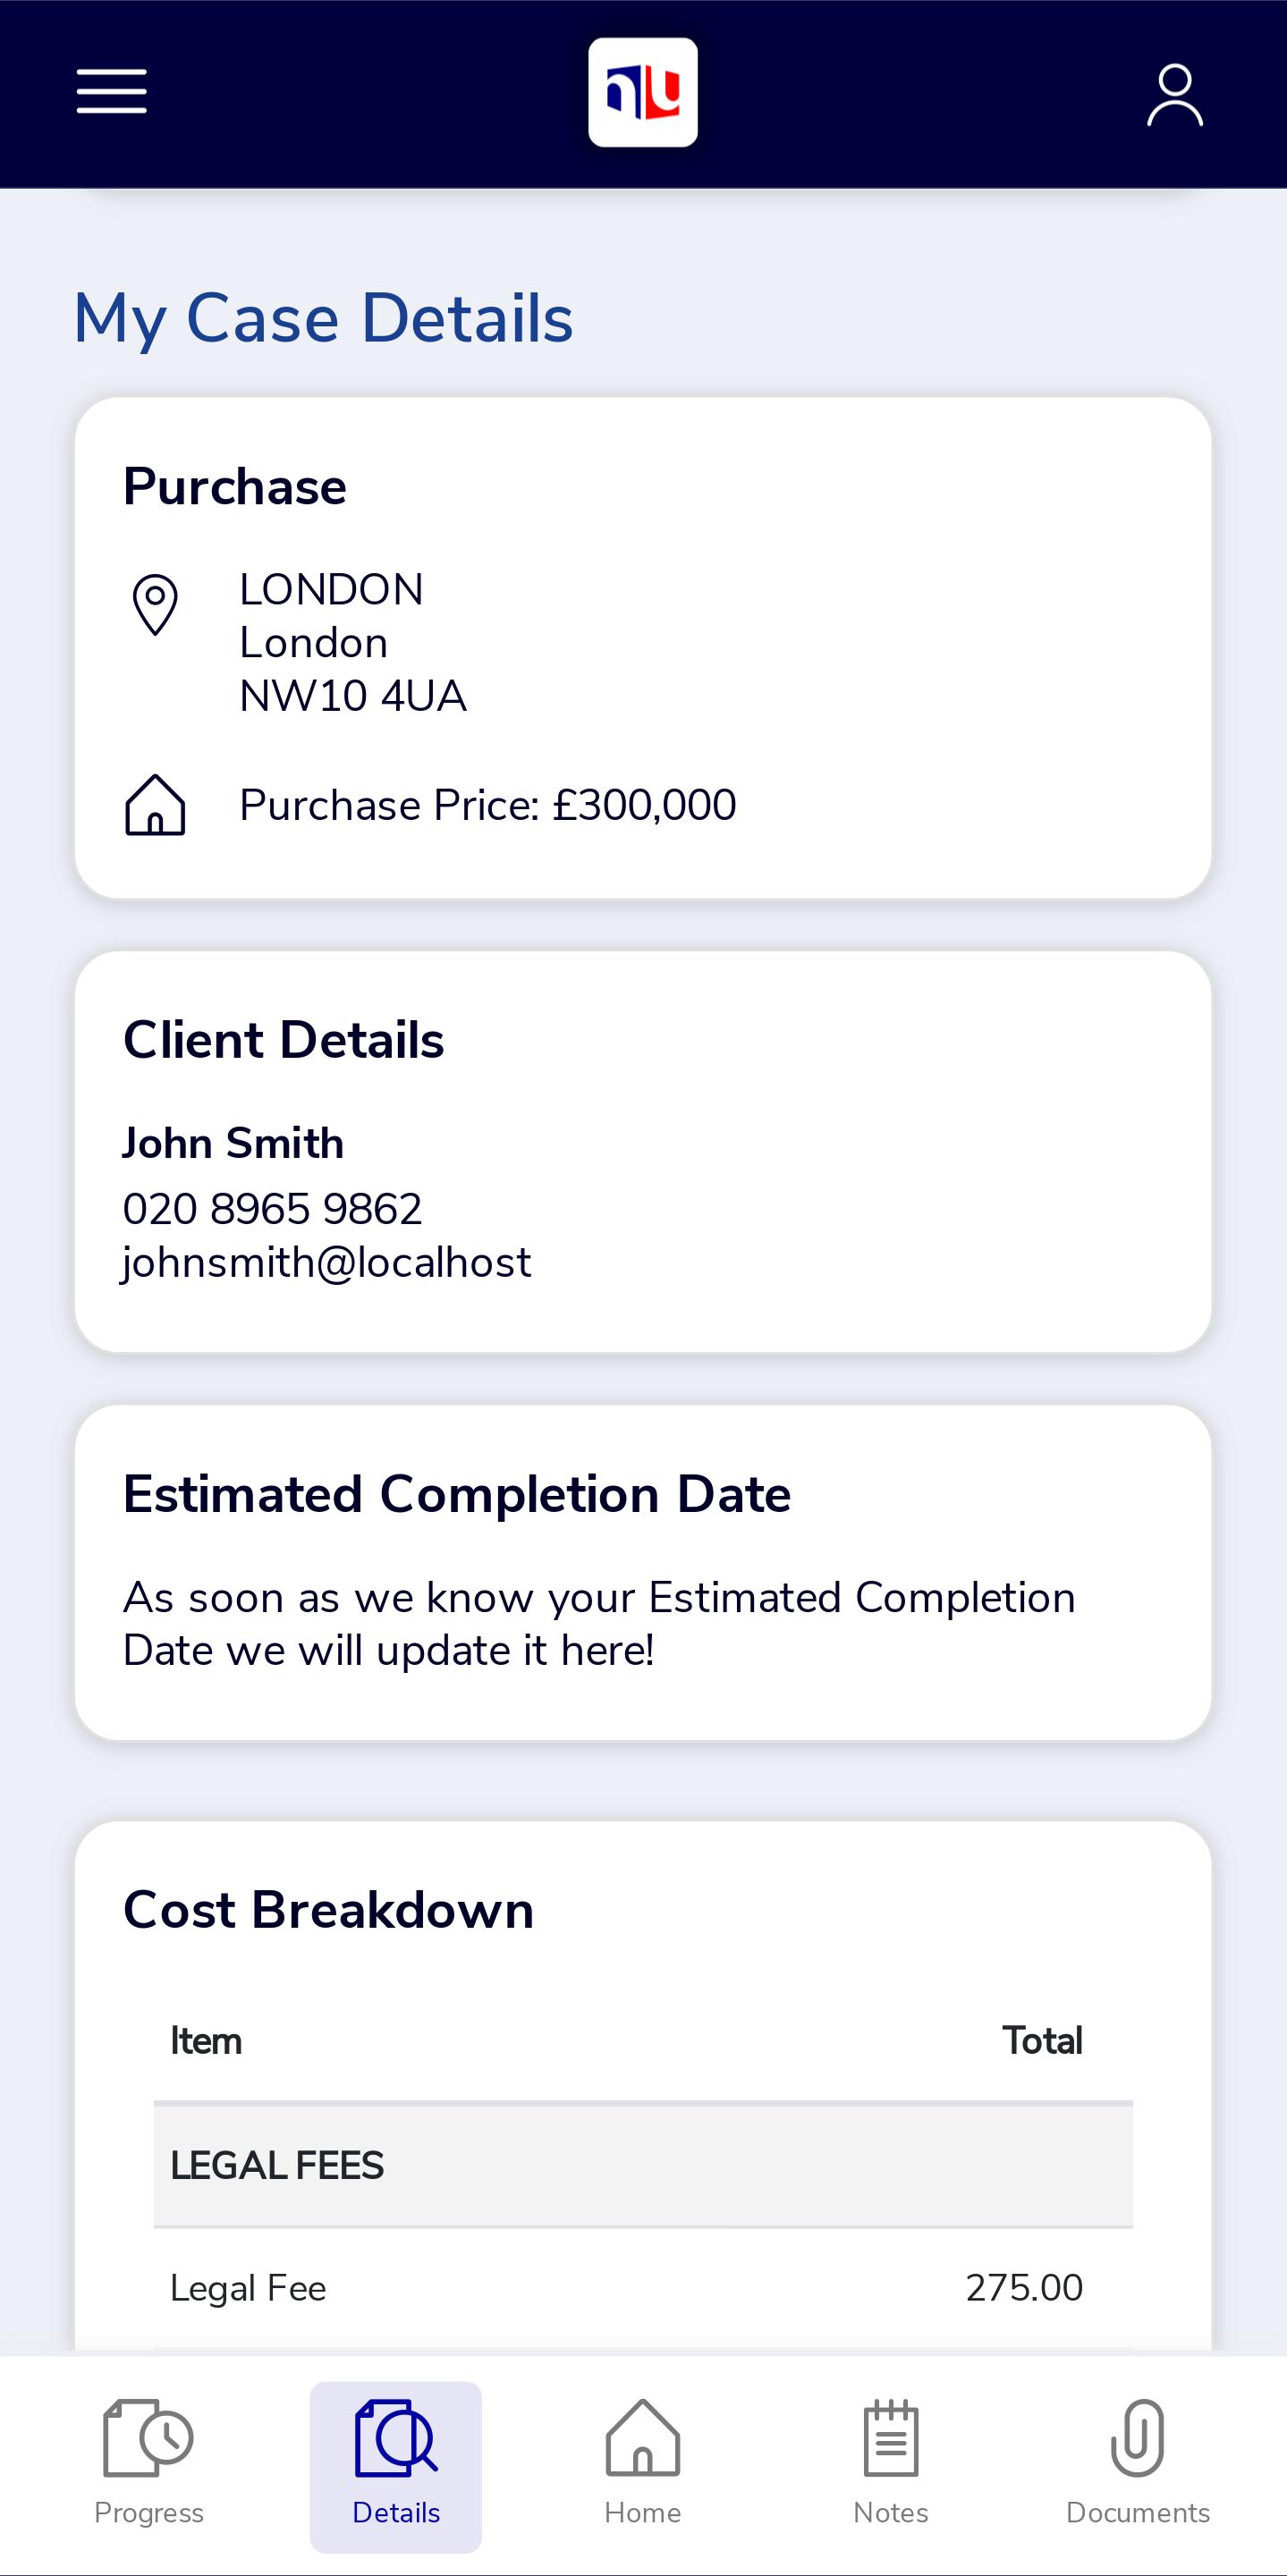The width and height of the screenshot is (1287, 2576).
Task: Tap the Cost Breakdown heading
Action: (328, 1910)
